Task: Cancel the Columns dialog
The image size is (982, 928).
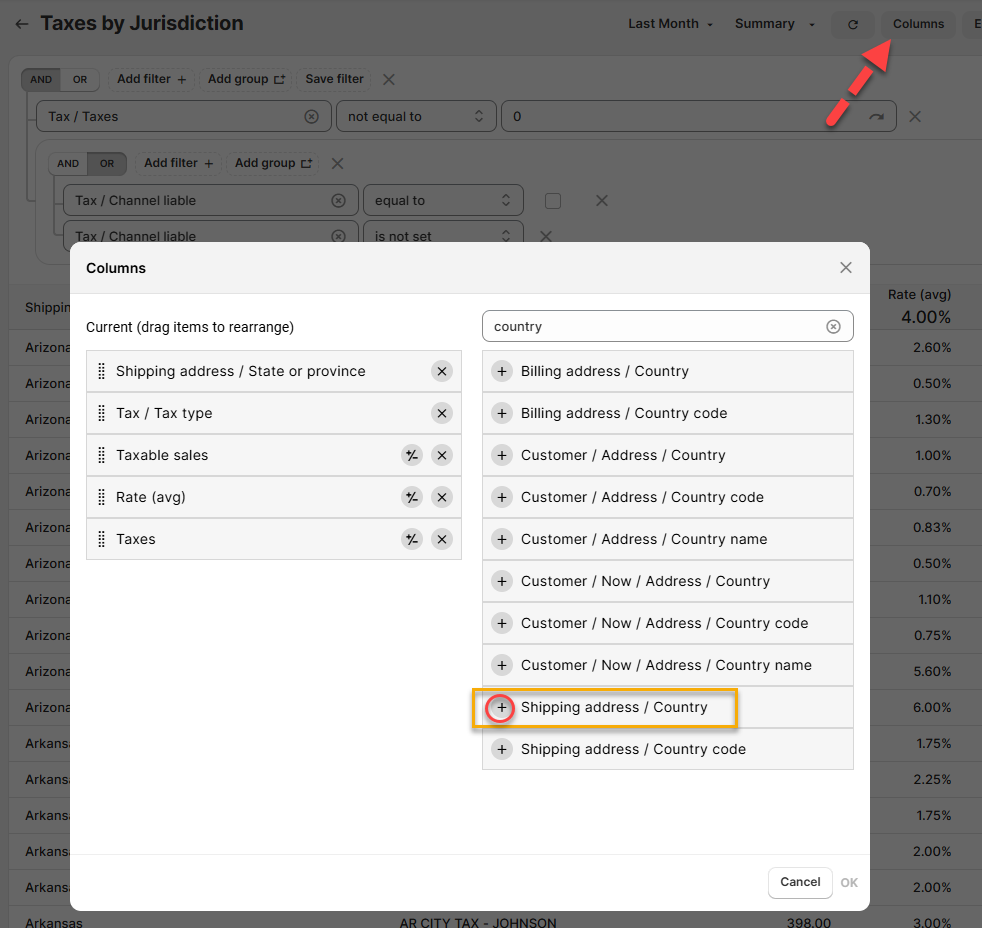Action: tap(800, 882)
